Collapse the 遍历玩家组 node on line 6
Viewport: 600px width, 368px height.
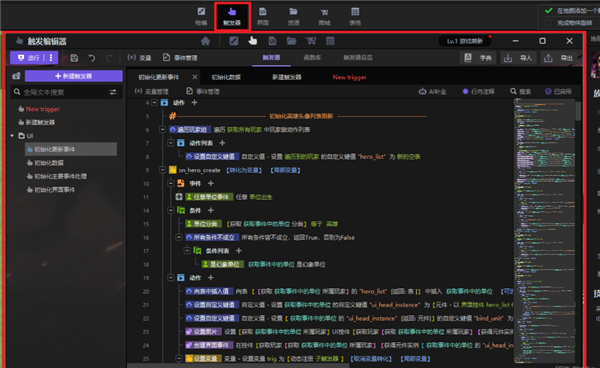[162, 129]
